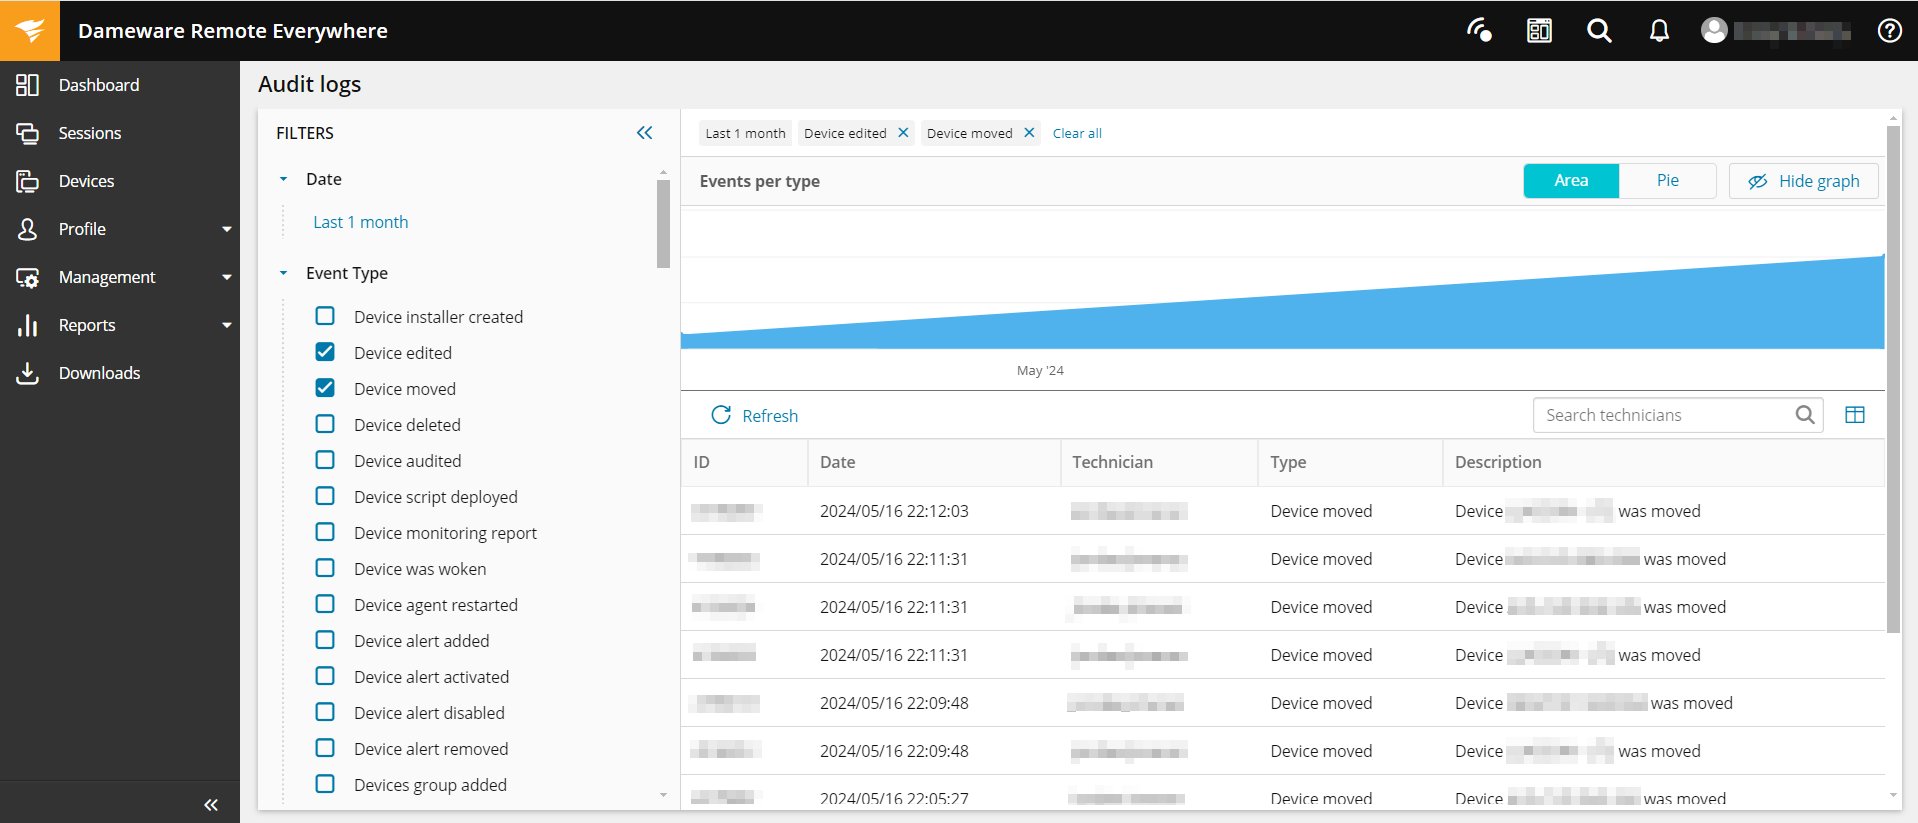
Task: Open the notifications bell icon
Action: point(1659,31)
